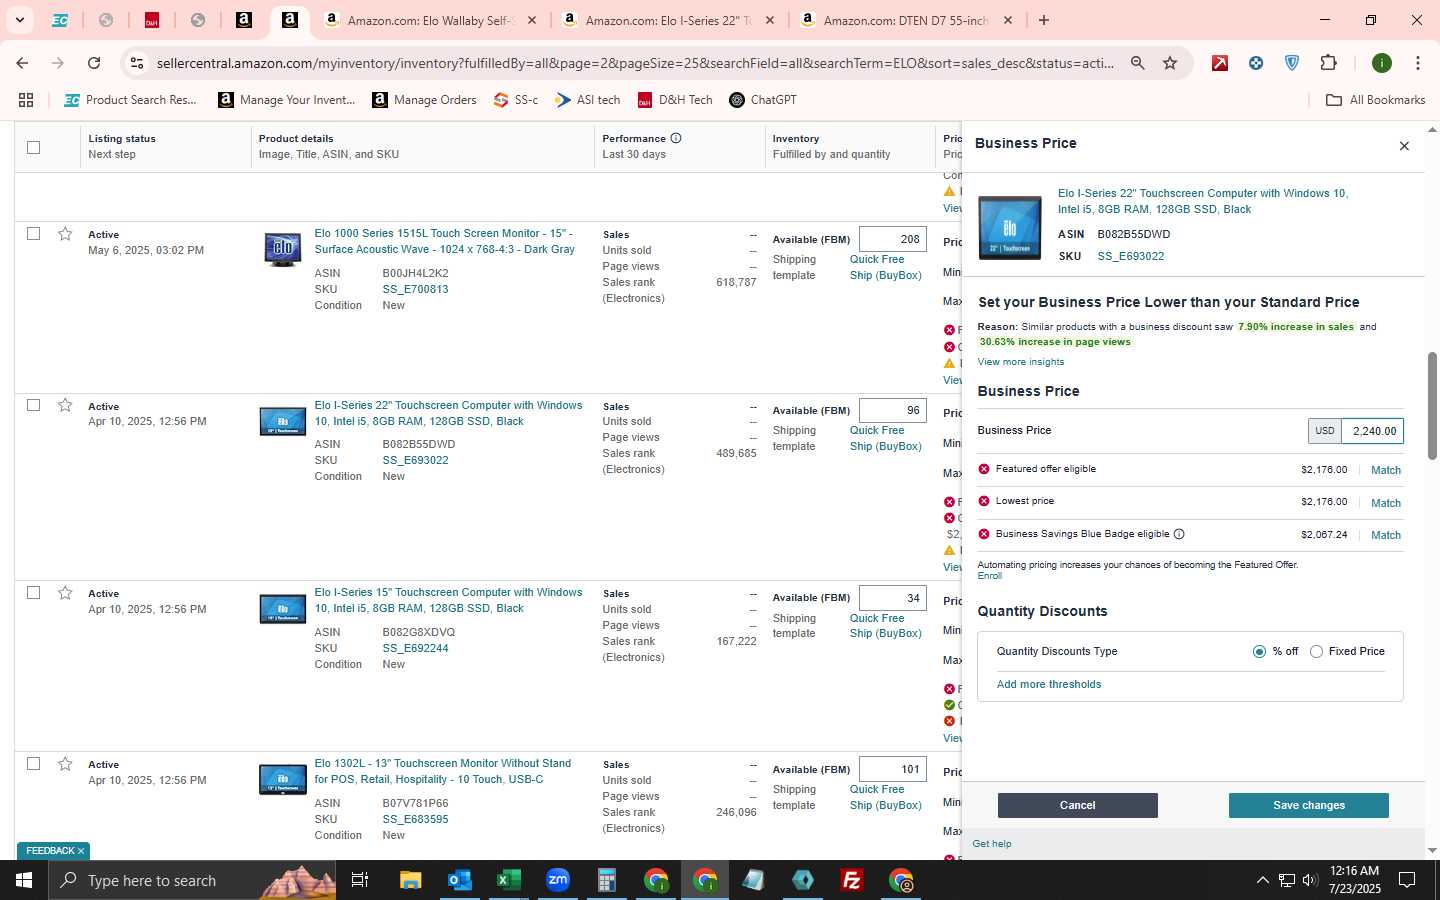
Task: Reload the page
Action: [94, 63]
